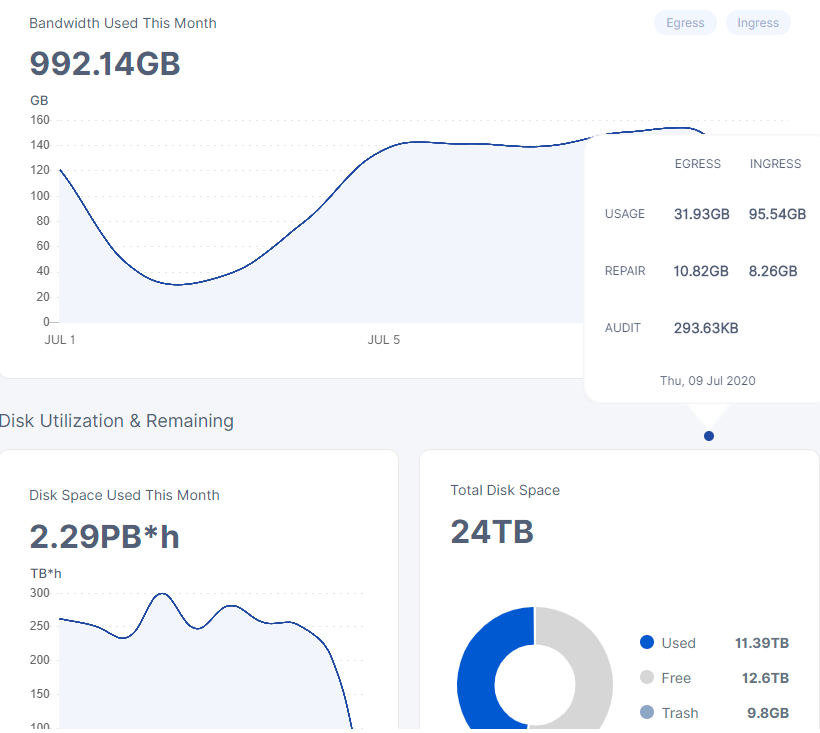Viewport: 820px width, 733px height.
Task: Click the 24TB total disk space figure
Action: point(492,532)
